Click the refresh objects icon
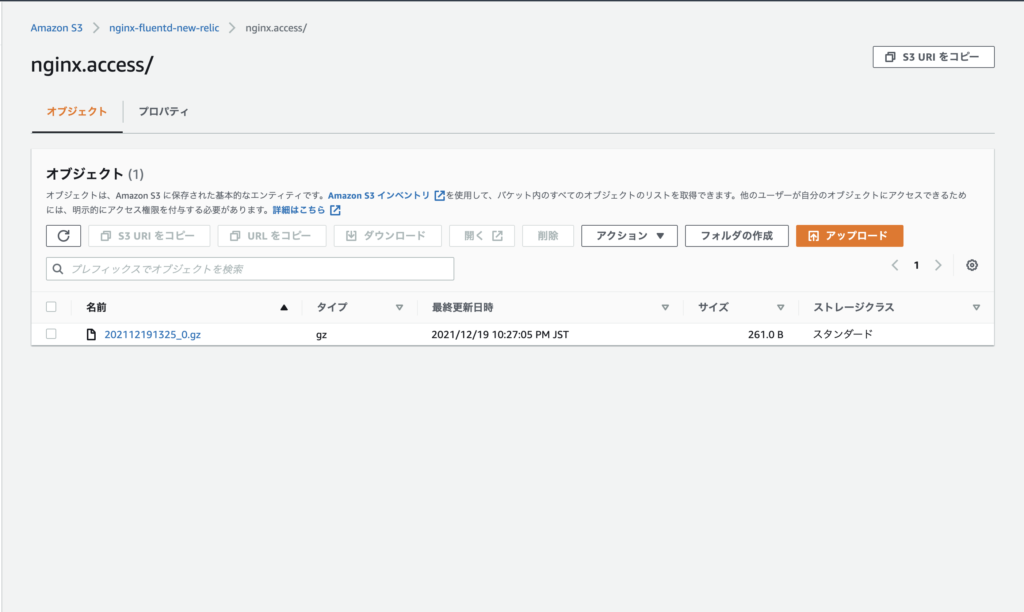 [63, 235]
